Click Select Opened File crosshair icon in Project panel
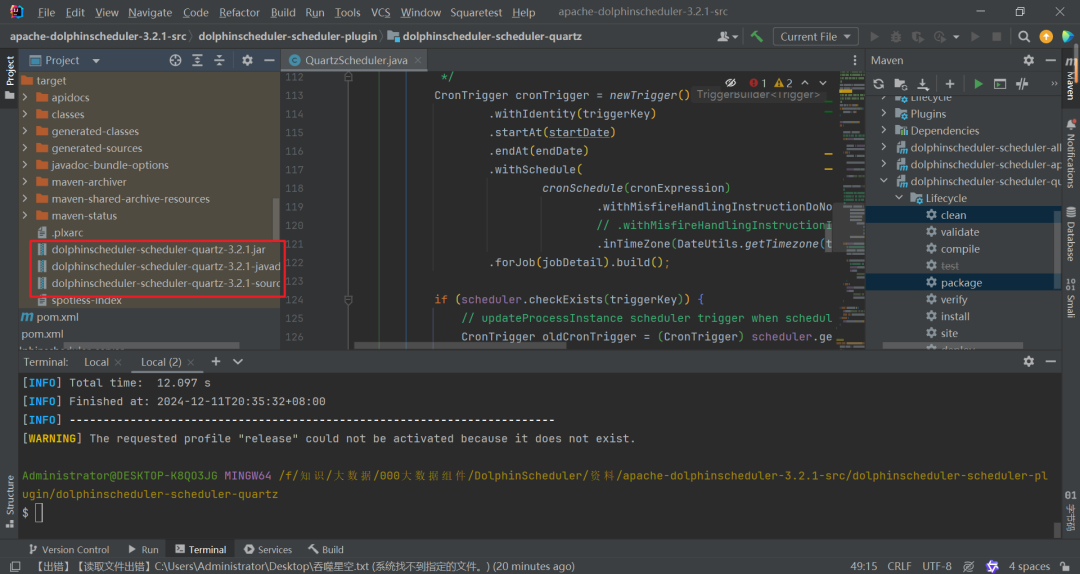This screenshot has height=574, width=1080. point(175,60)
